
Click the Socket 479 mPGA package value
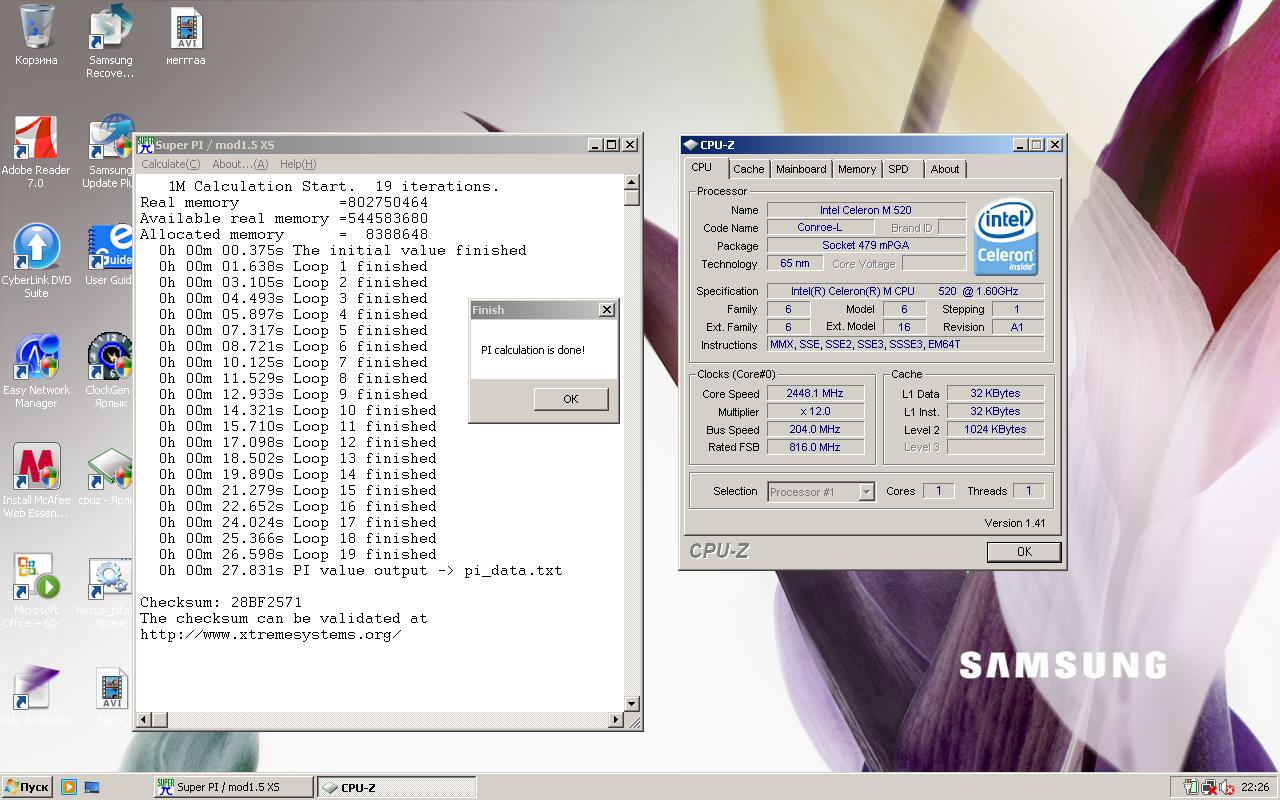click(866, 246)
